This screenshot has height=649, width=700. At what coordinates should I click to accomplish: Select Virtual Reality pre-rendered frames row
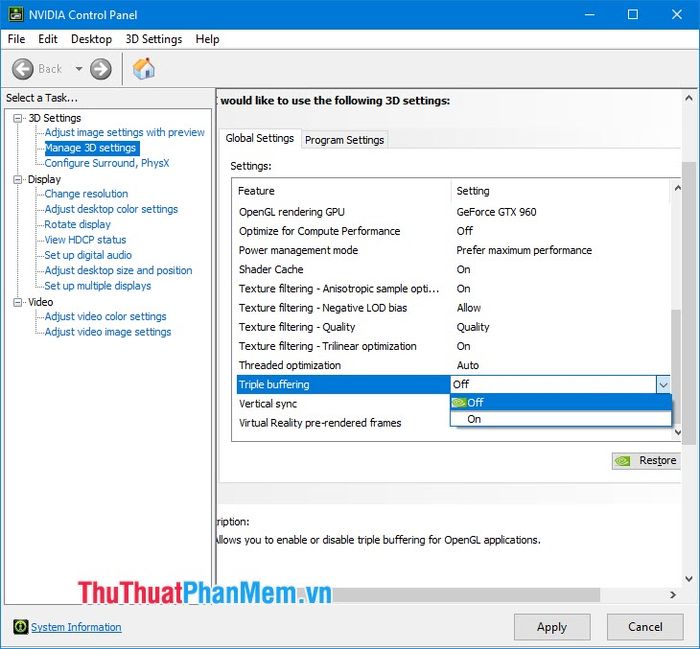343,423
